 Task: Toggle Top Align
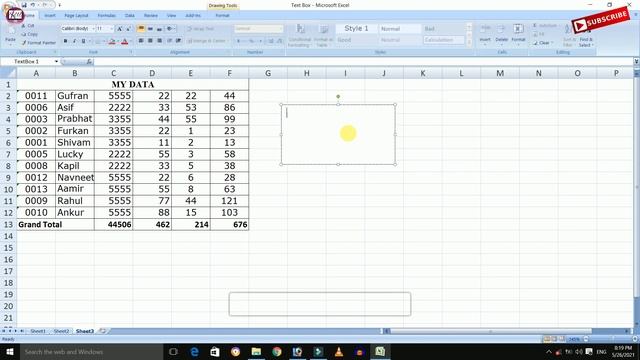(141, 29)
